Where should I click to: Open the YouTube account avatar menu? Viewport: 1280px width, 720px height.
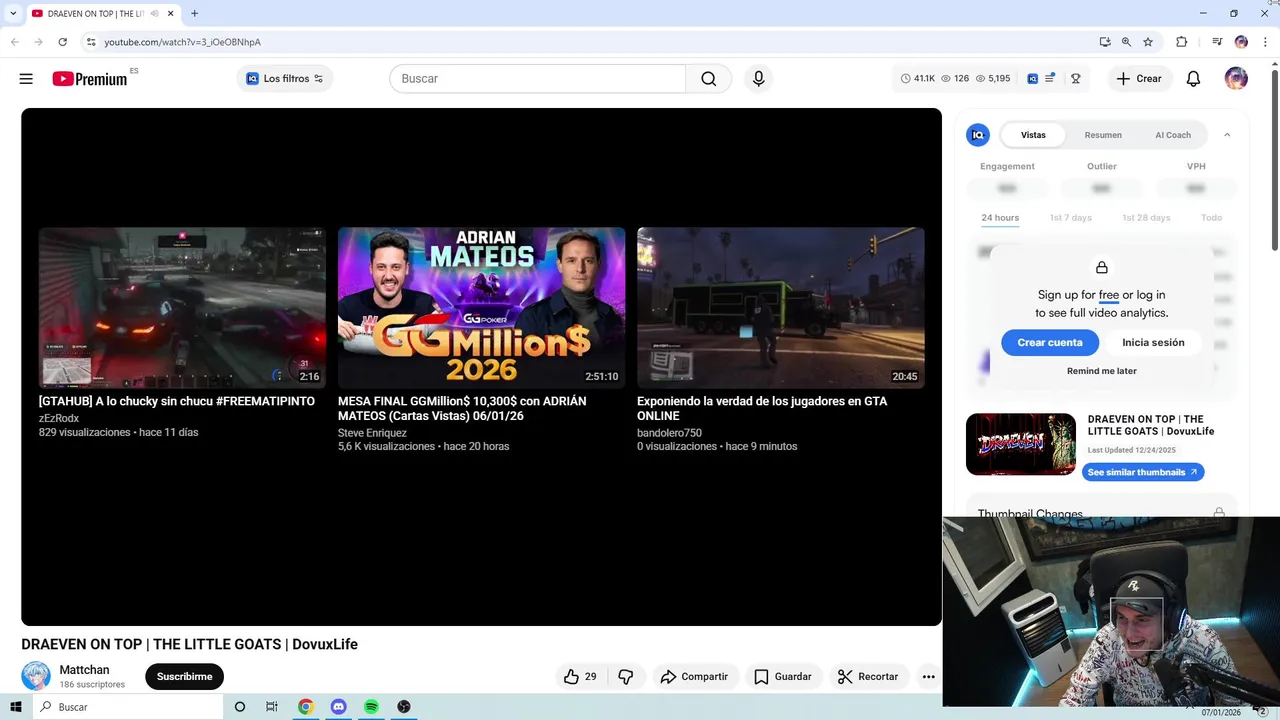(x=1236, y=79)
